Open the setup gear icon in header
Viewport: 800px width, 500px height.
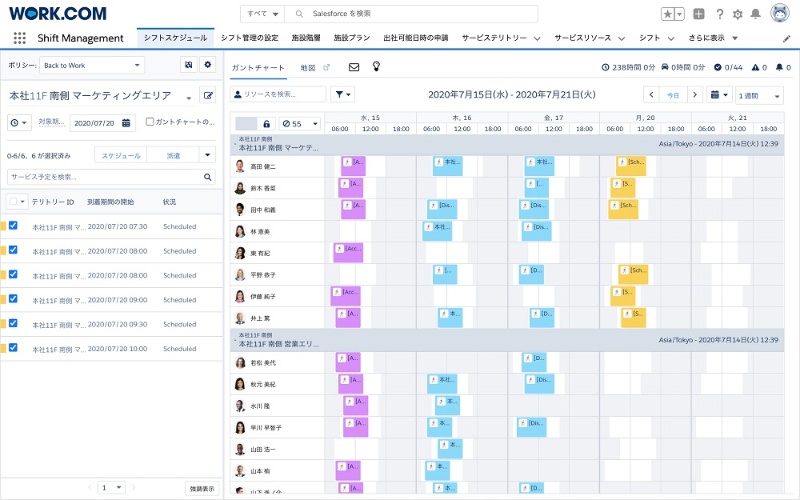(x=738, y=14)
